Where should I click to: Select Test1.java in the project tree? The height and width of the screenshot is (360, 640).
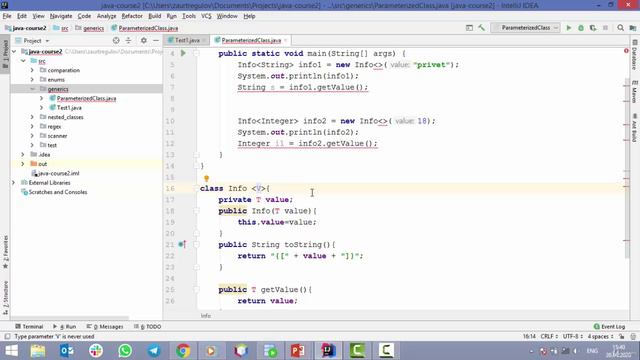click(69, 108)
